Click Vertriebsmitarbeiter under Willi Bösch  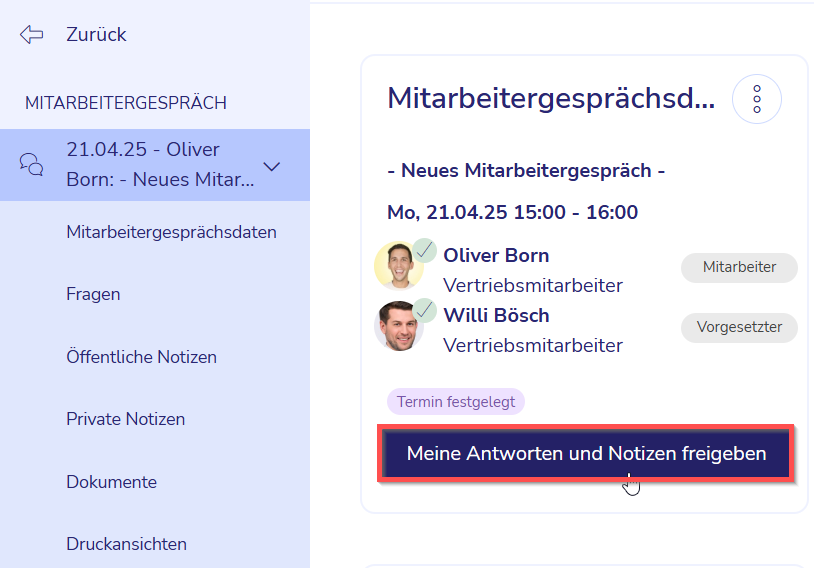[x=533, y=346]
